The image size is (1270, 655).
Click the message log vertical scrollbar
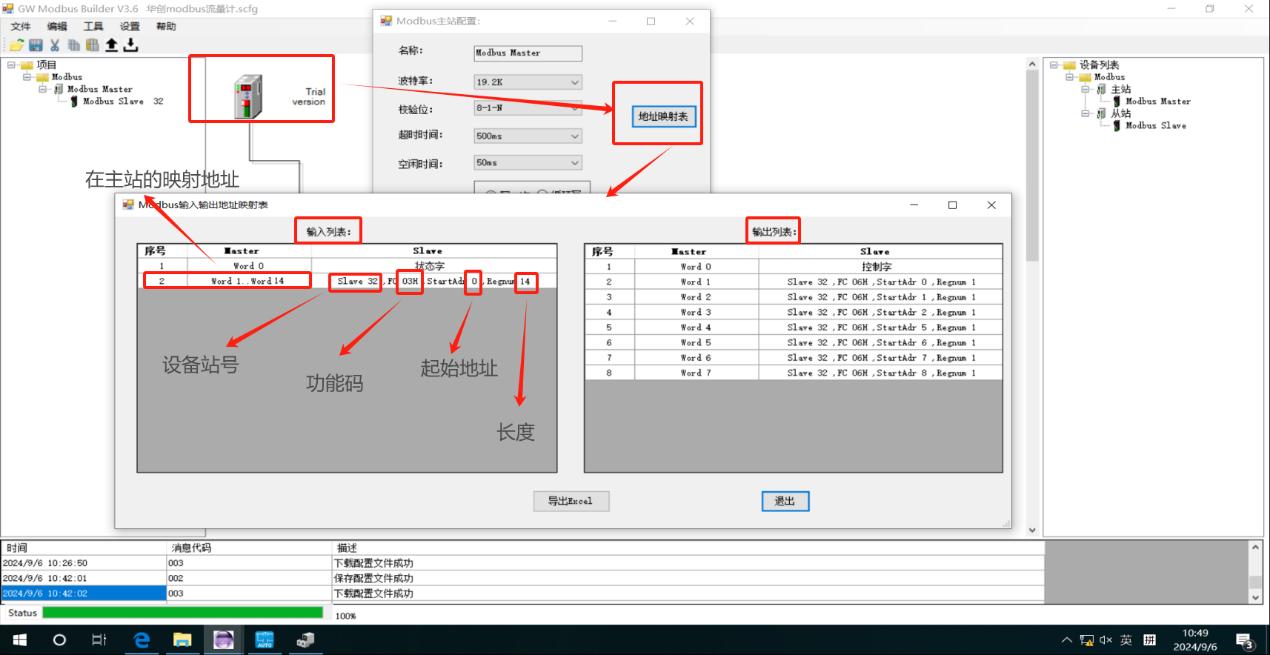pyautogui.click(x=1256, y=572)
